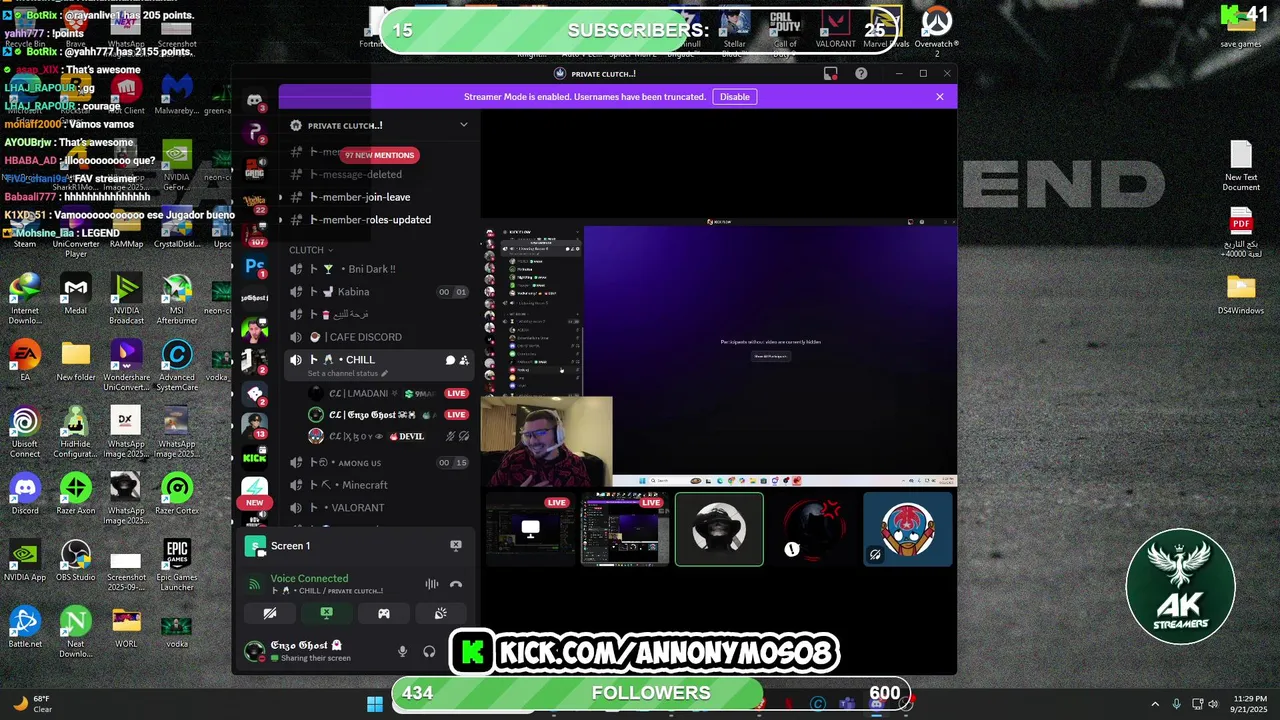The image size is (1280, 720).
Task: Open EA app desktop shortcut
Action: 25,361
